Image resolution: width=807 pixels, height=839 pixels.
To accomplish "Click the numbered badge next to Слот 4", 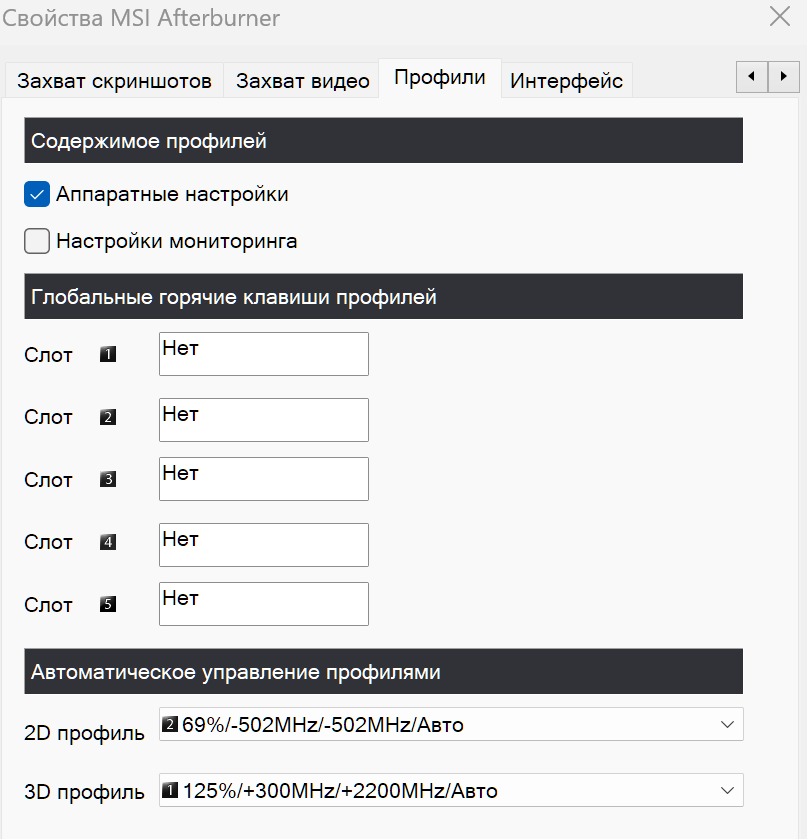I will [108, 542].
